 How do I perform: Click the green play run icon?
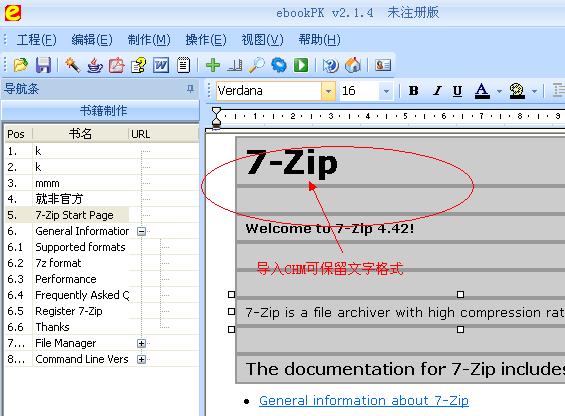(301, 65)
